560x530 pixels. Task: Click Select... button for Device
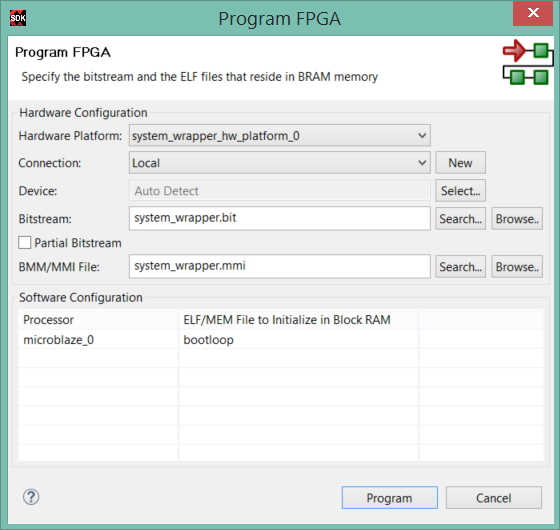coord(460,191)
